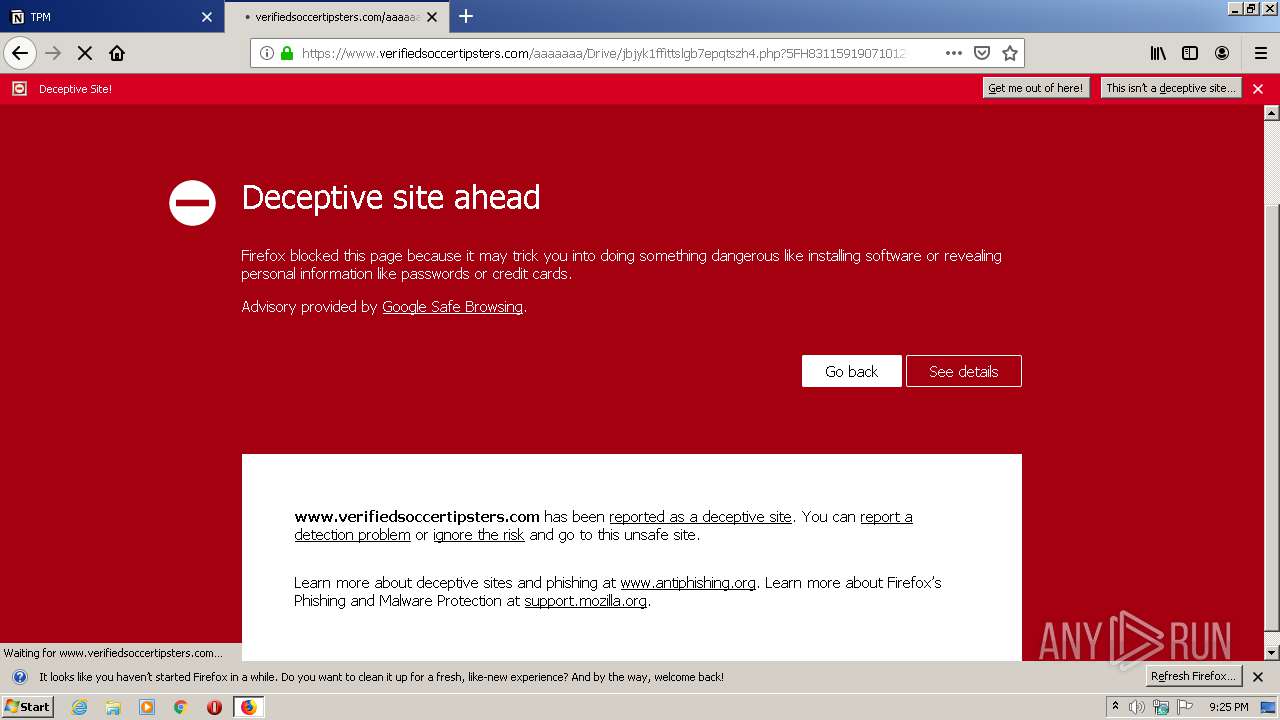Image resolution: width=1280 pixels, height=720 pixels.
Task: Click the 9:25 PM system clock
Action: click(1228, 707)
